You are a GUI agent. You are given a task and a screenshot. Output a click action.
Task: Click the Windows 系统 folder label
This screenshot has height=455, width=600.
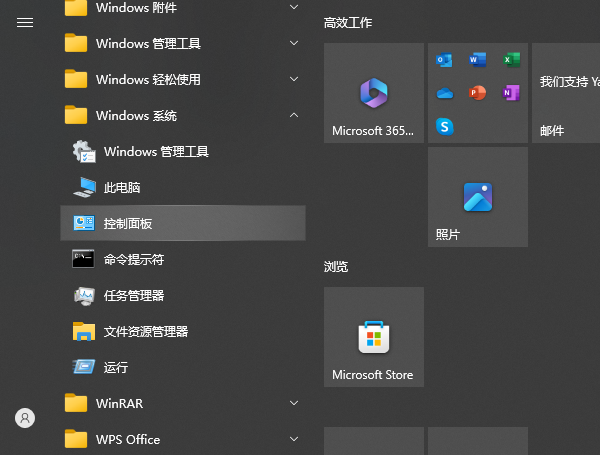click(x=136, y=116)
